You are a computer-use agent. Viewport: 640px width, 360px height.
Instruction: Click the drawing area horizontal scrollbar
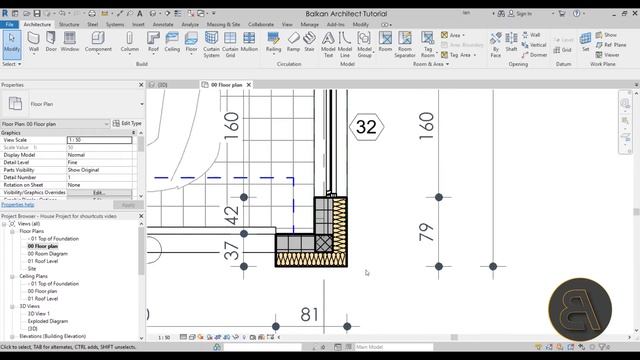click(x=454, y=337)
